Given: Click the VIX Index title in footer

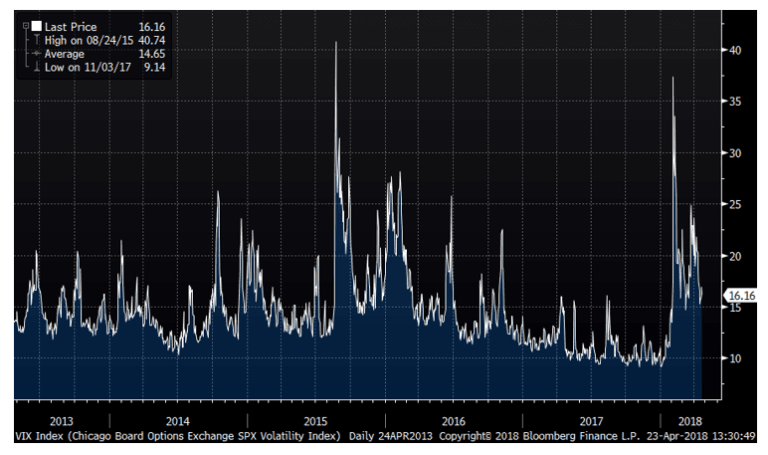Looking at the screenshot, I should pos(177,436).
